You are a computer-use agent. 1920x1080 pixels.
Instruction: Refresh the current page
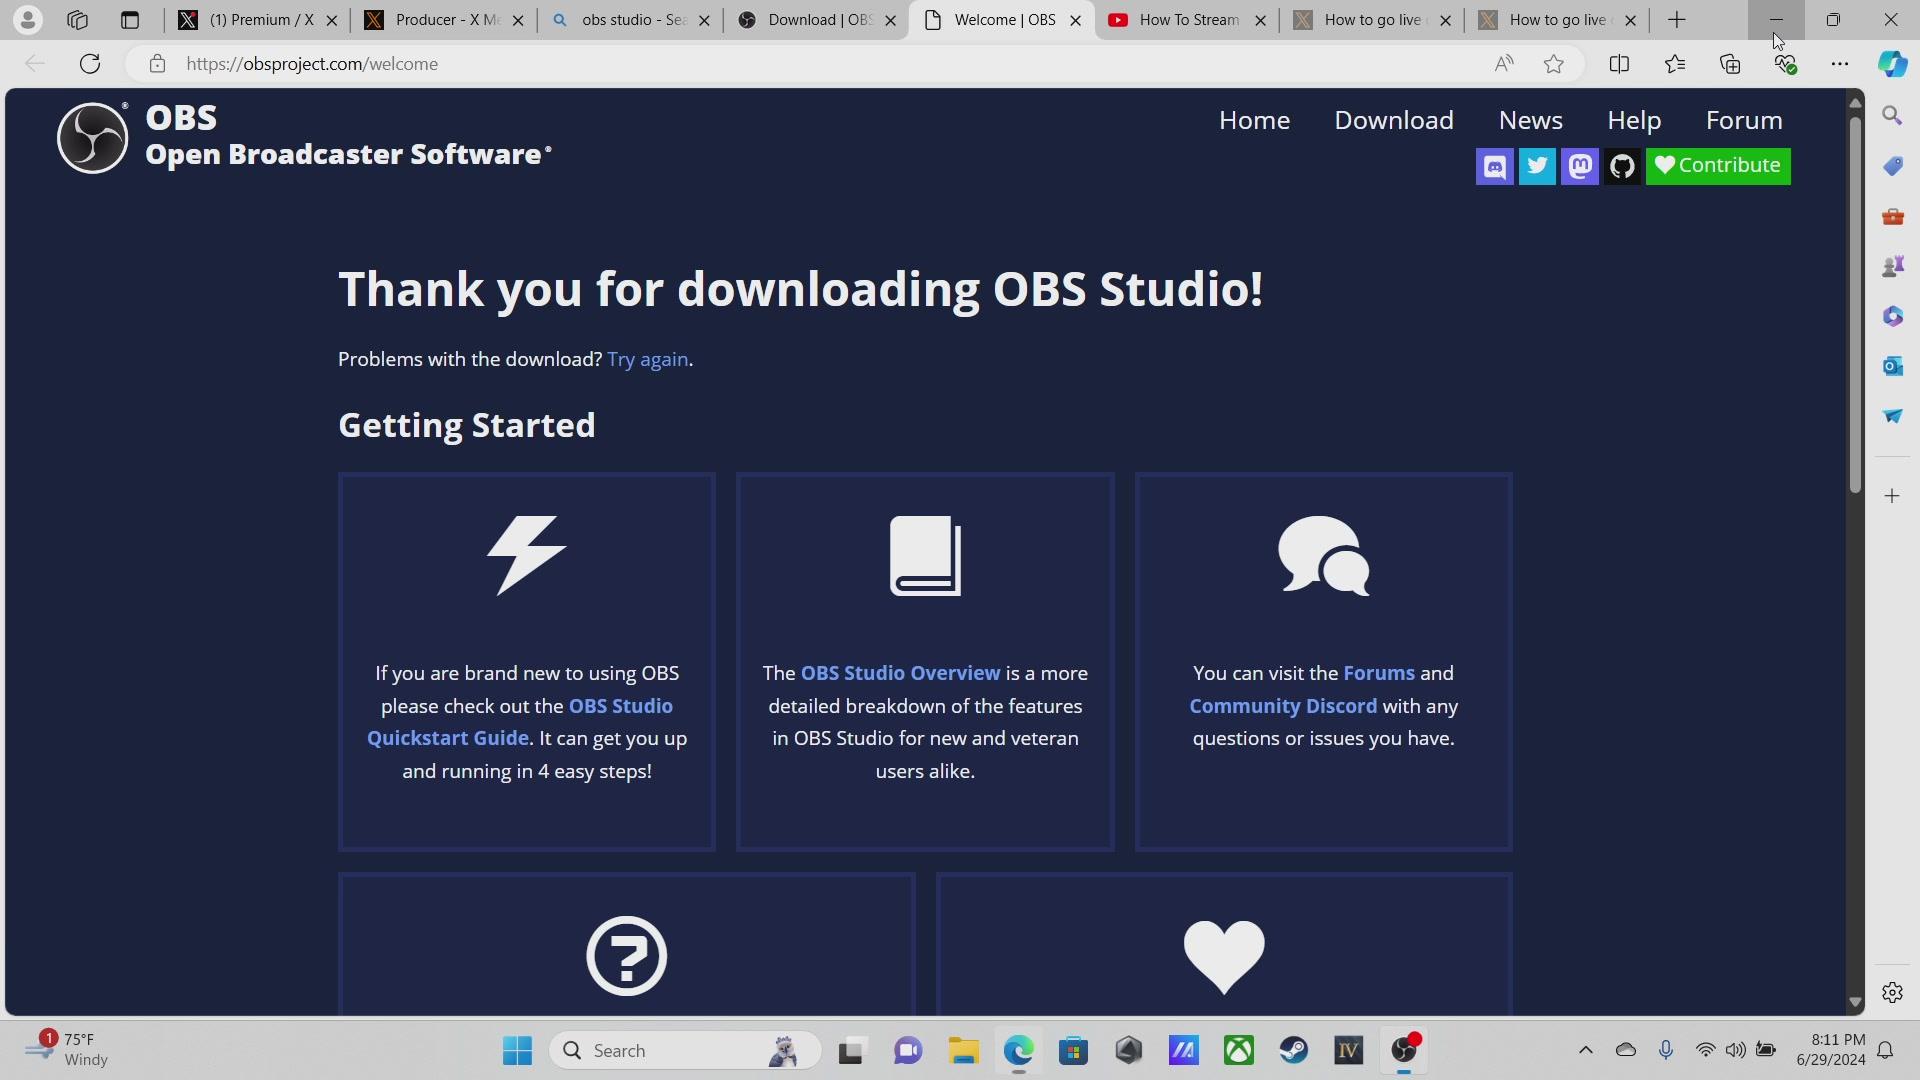coord(90,64)
